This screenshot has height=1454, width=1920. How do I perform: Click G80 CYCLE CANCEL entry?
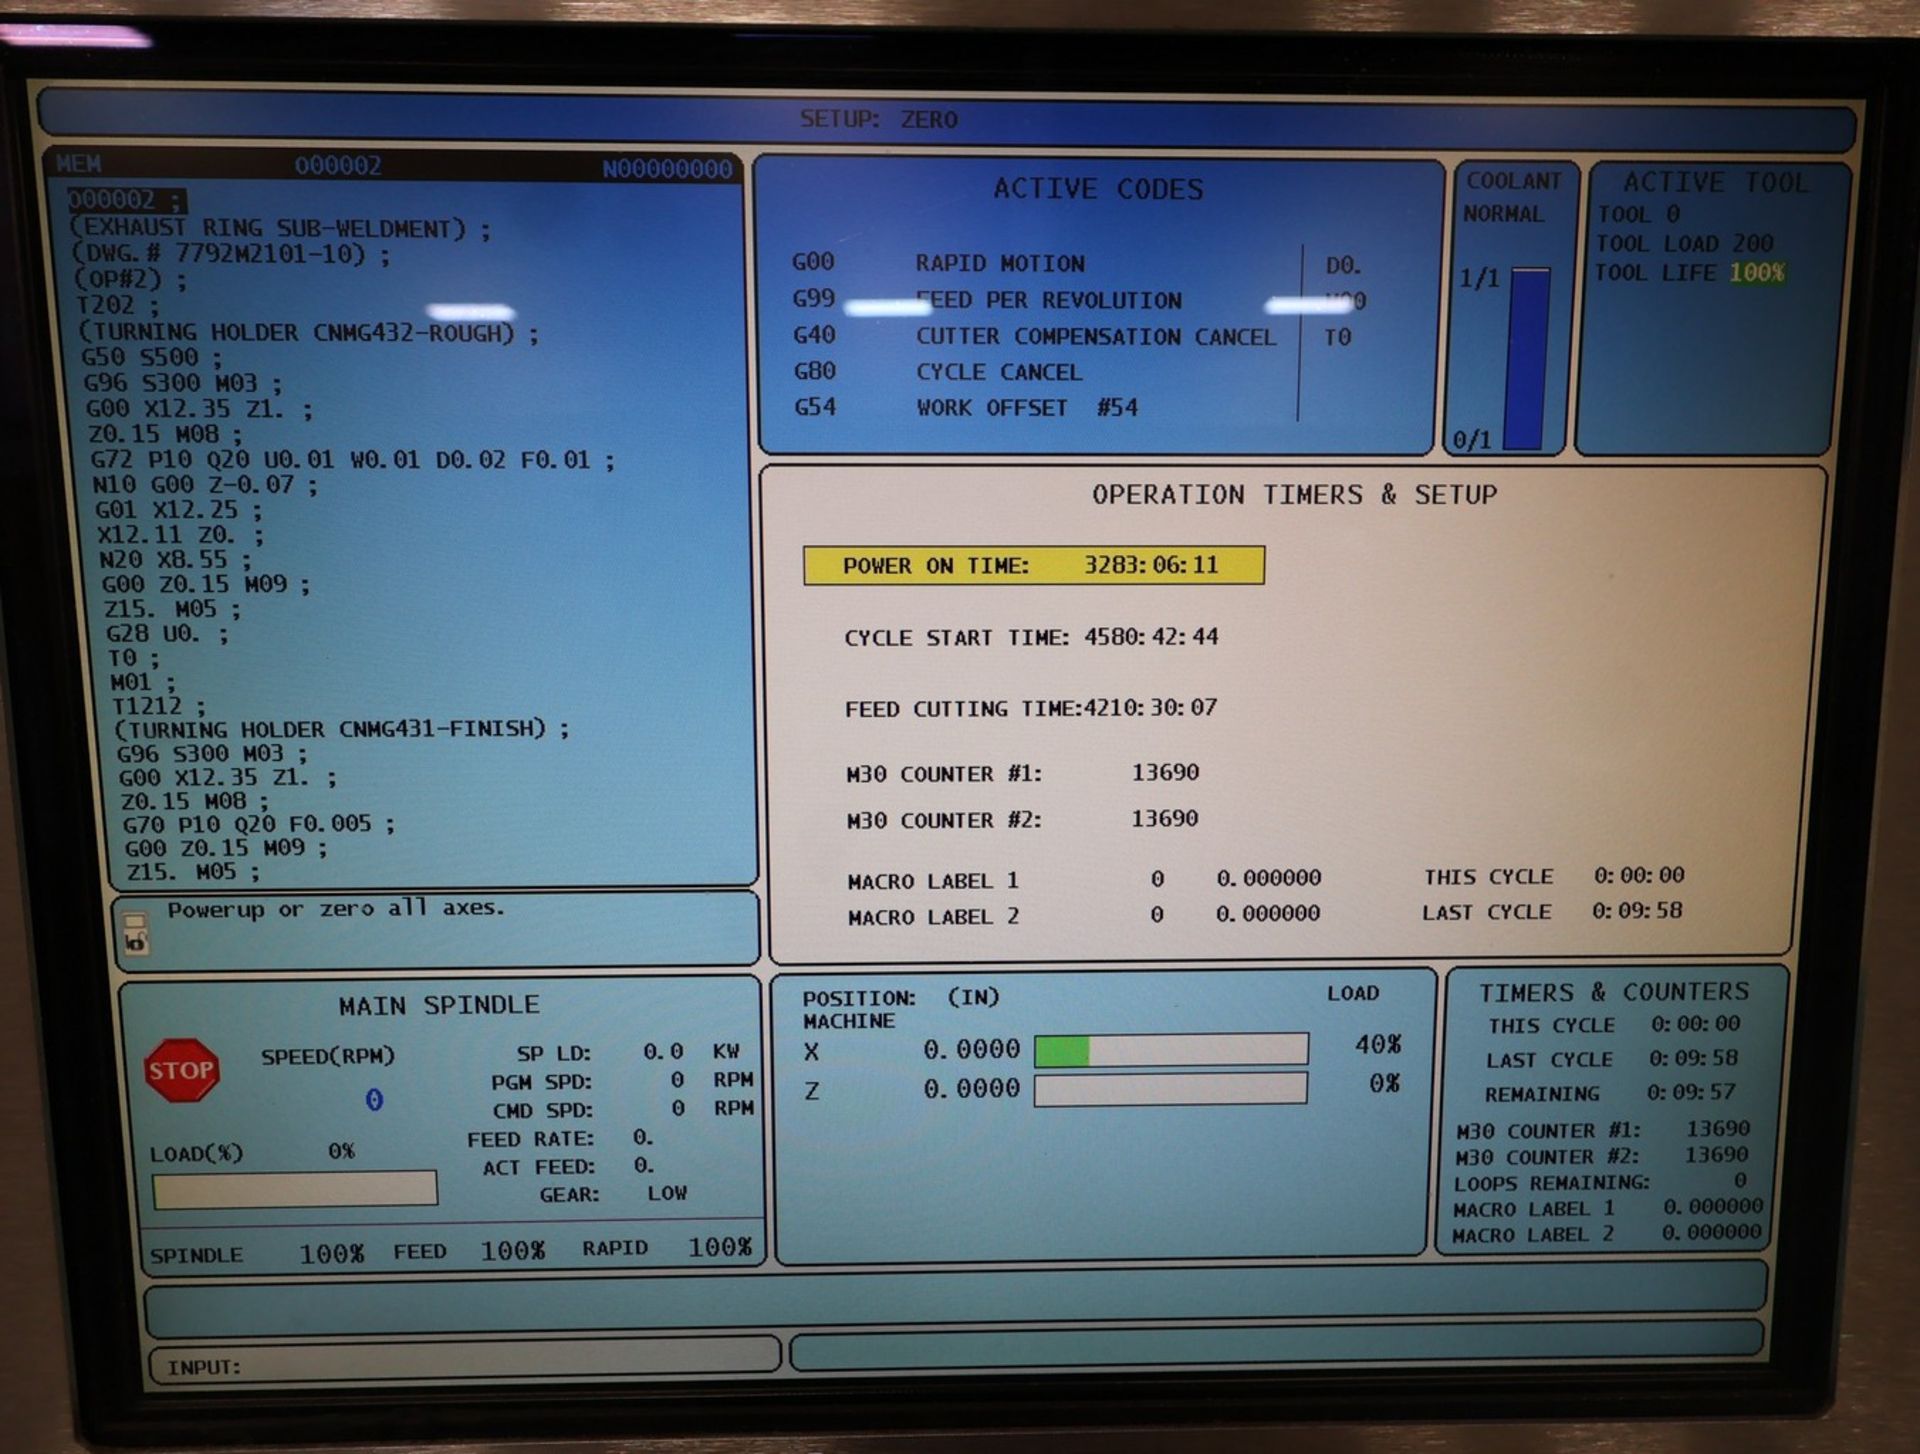[937, 371]
